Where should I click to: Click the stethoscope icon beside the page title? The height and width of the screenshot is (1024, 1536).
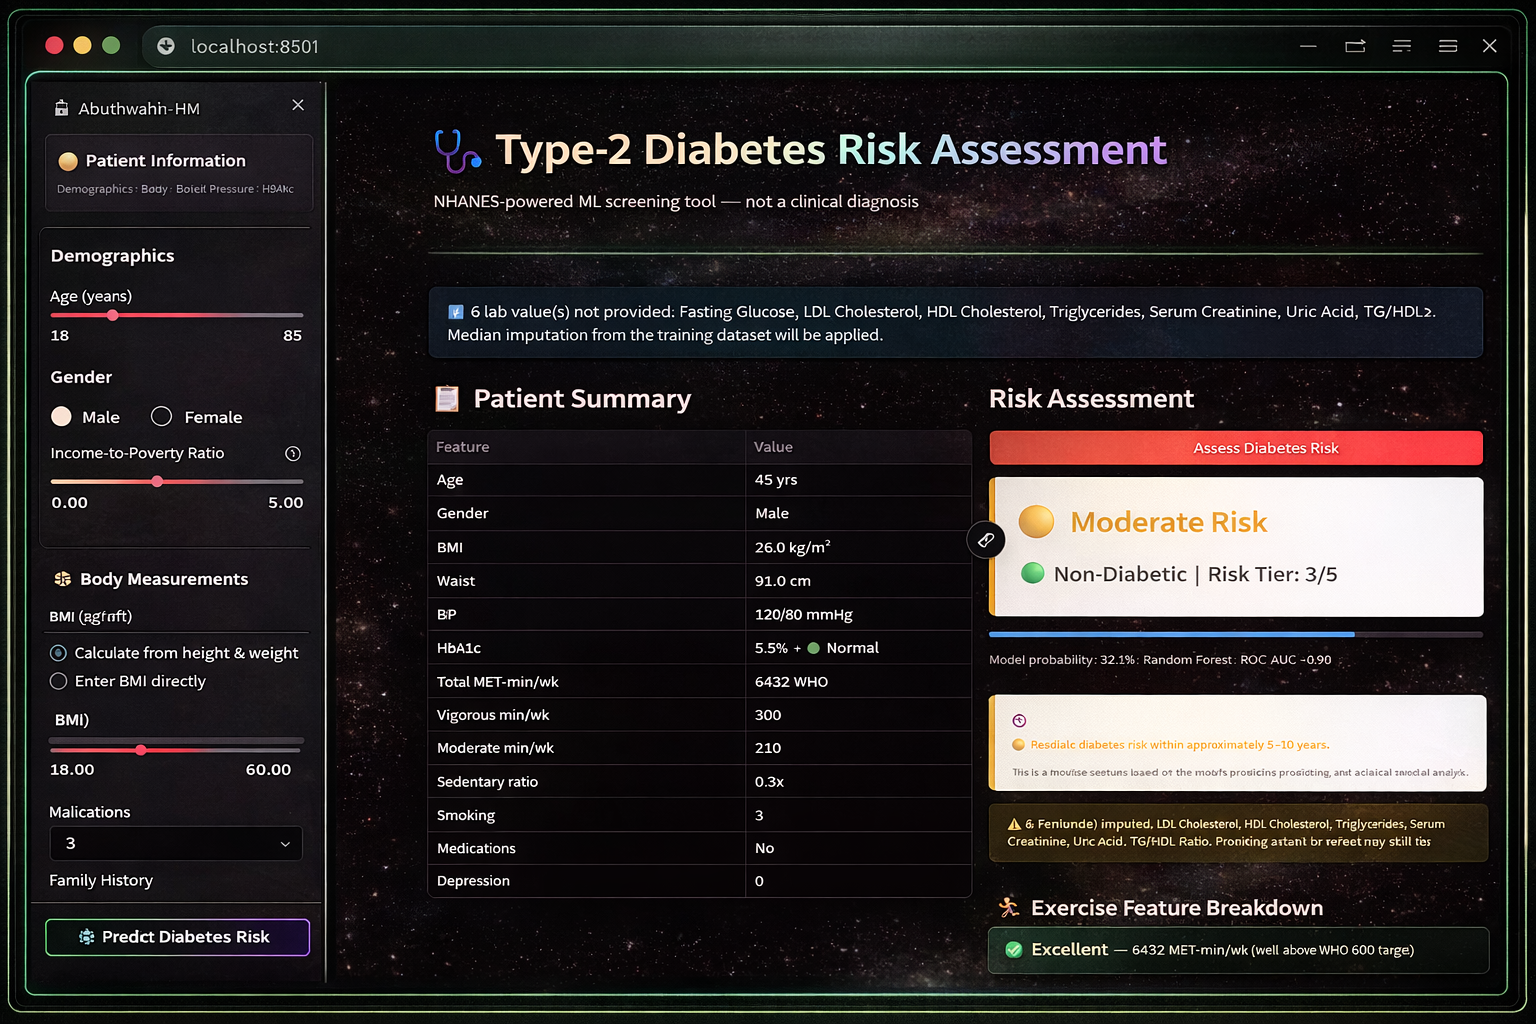(x=456, y=150)
